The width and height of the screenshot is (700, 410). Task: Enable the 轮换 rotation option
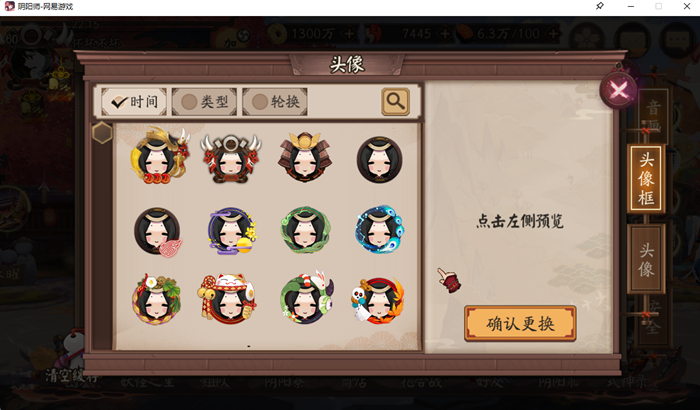(x=275, y=102)
